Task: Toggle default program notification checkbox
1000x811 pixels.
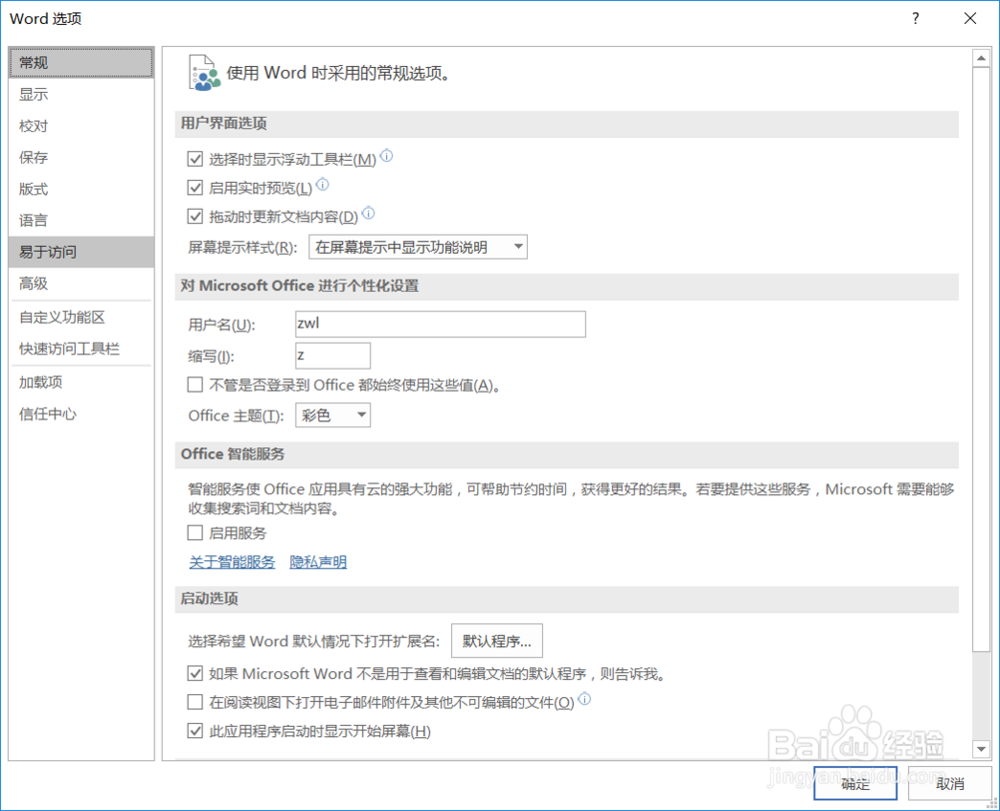Action: (x=195, y=673)
